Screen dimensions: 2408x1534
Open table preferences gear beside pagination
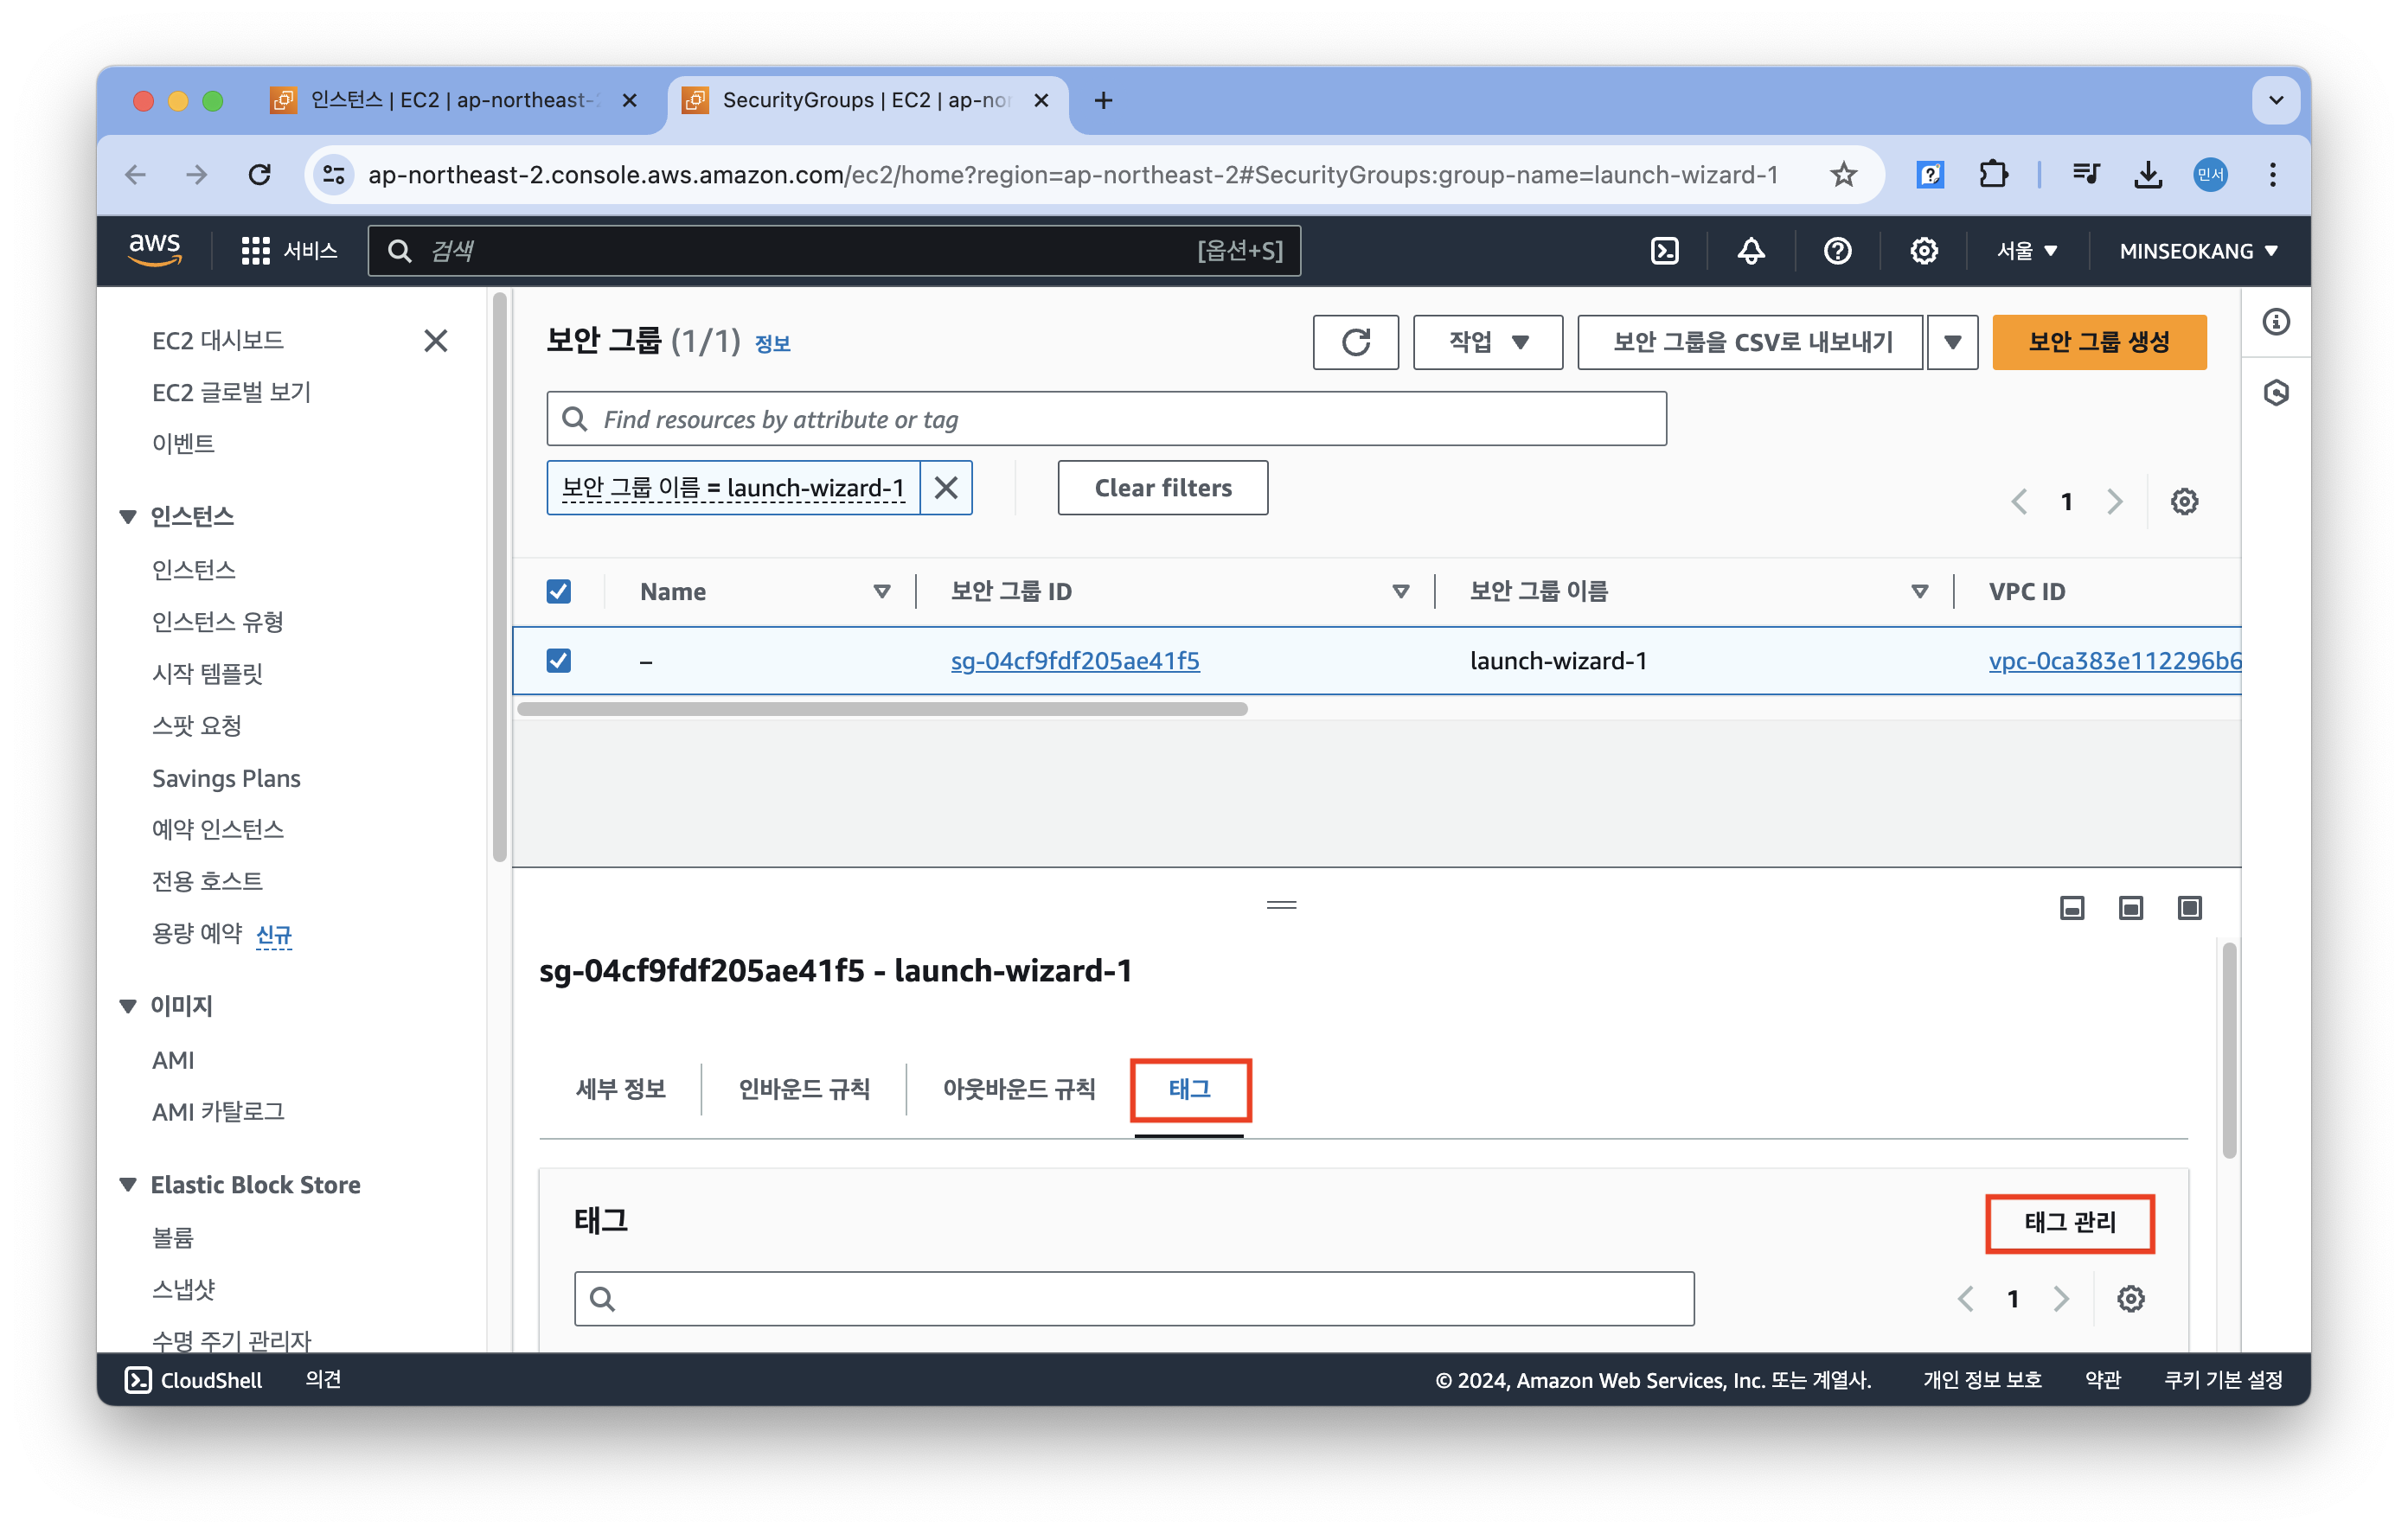coord(2184,501)
